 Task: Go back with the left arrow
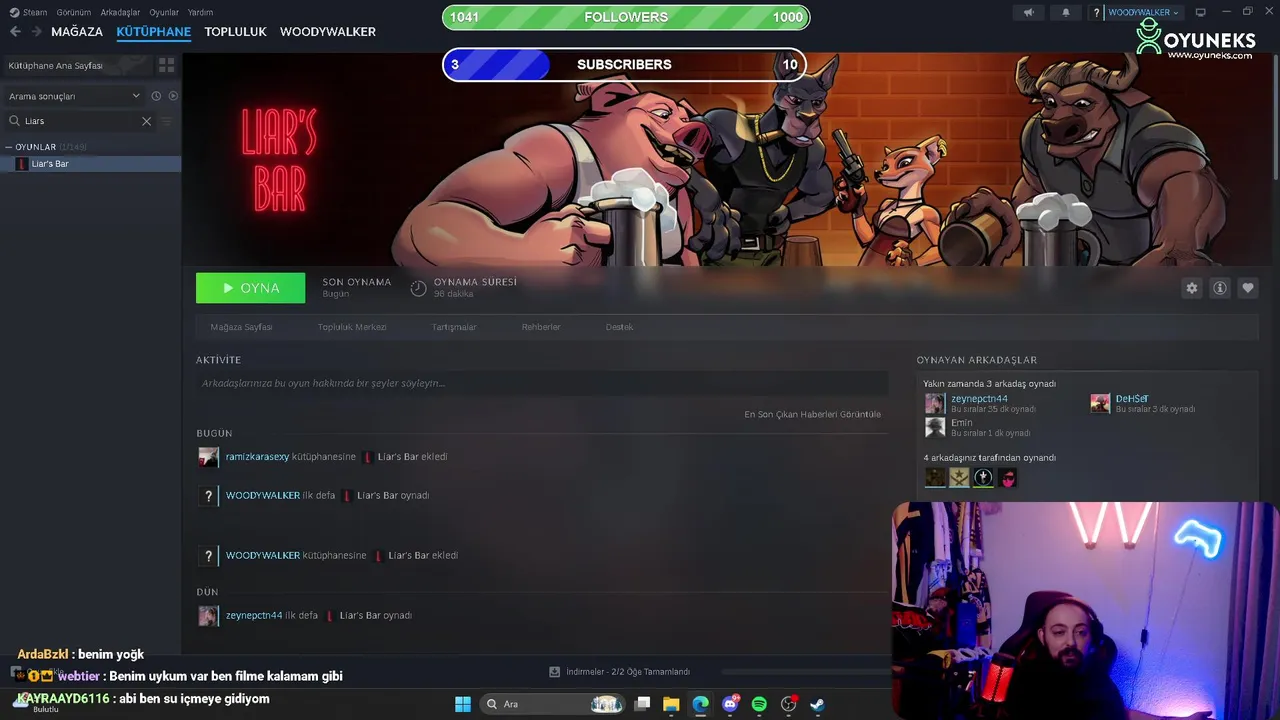click(x=15, y=32)
